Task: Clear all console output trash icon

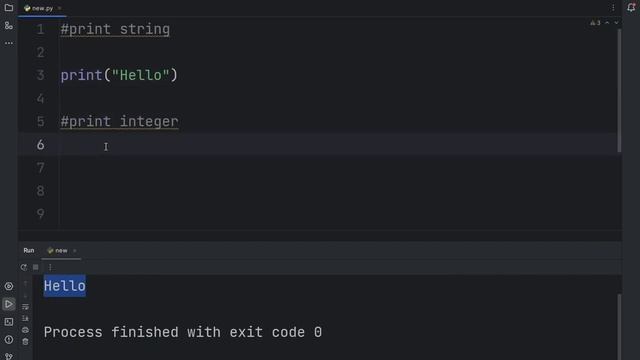Action: [x=25, y=342]
